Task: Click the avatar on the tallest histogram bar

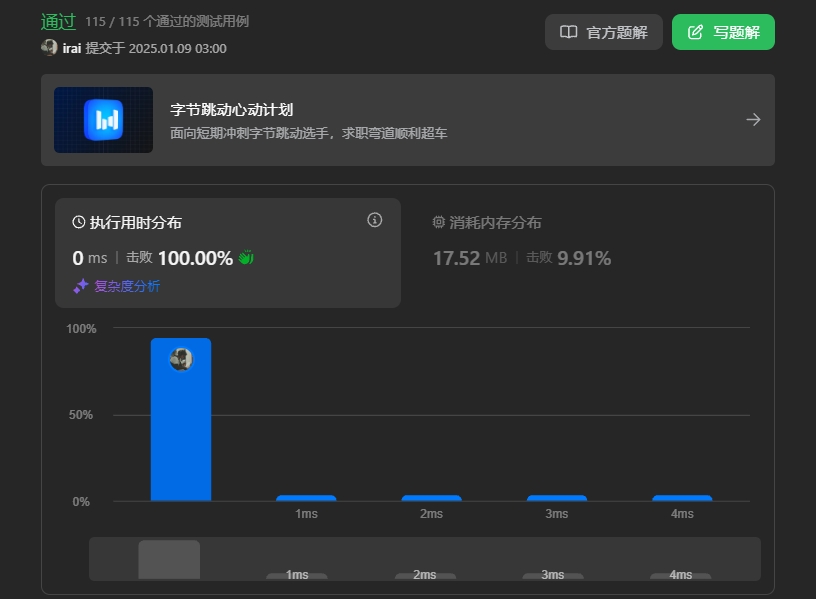Action: pyautogui.click(x=181, y=359)
